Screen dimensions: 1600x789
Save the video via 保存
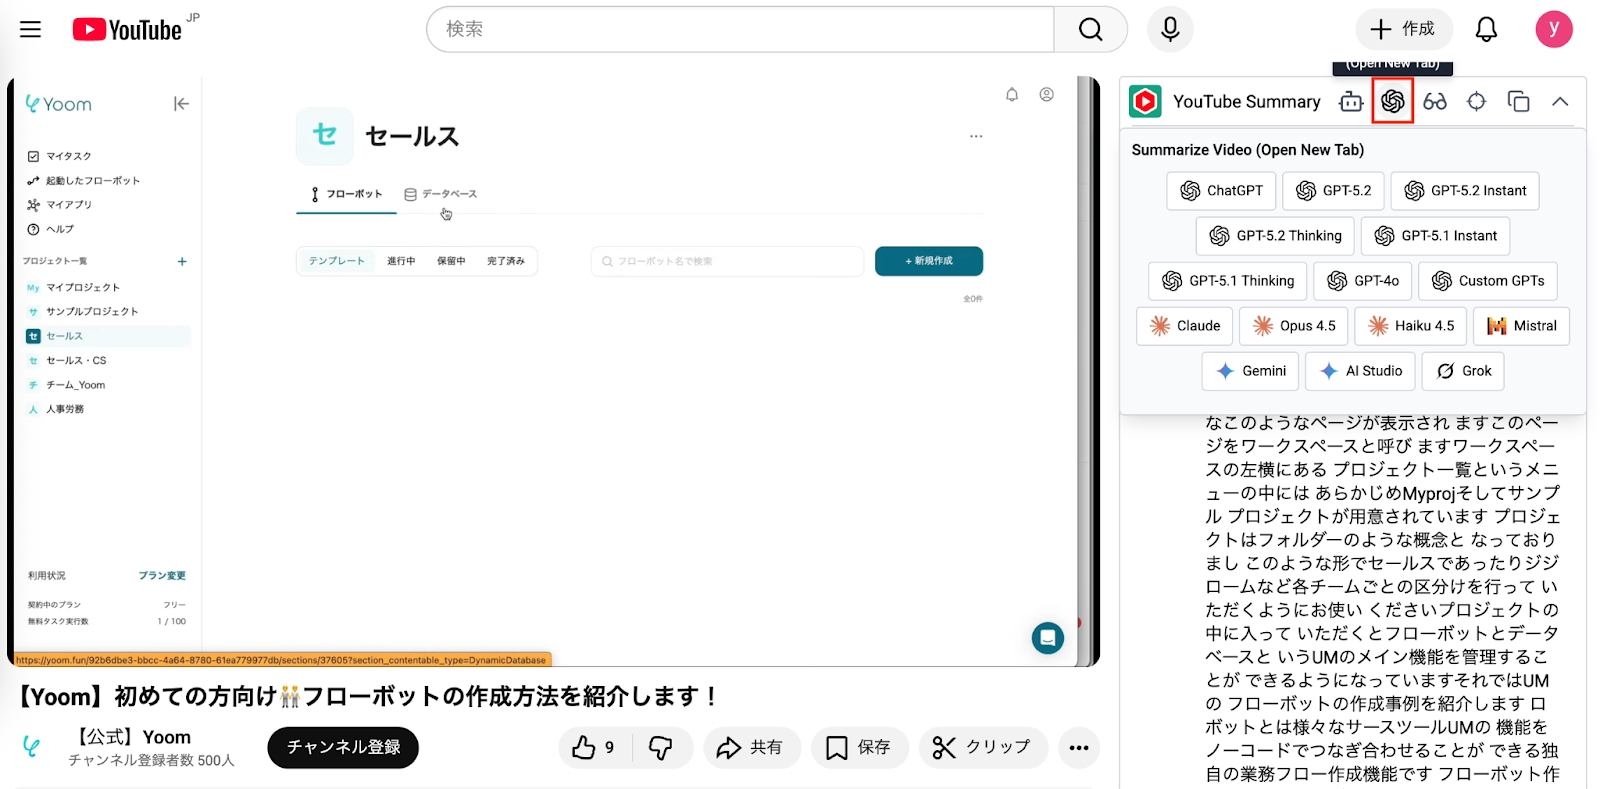coord(860,747)
